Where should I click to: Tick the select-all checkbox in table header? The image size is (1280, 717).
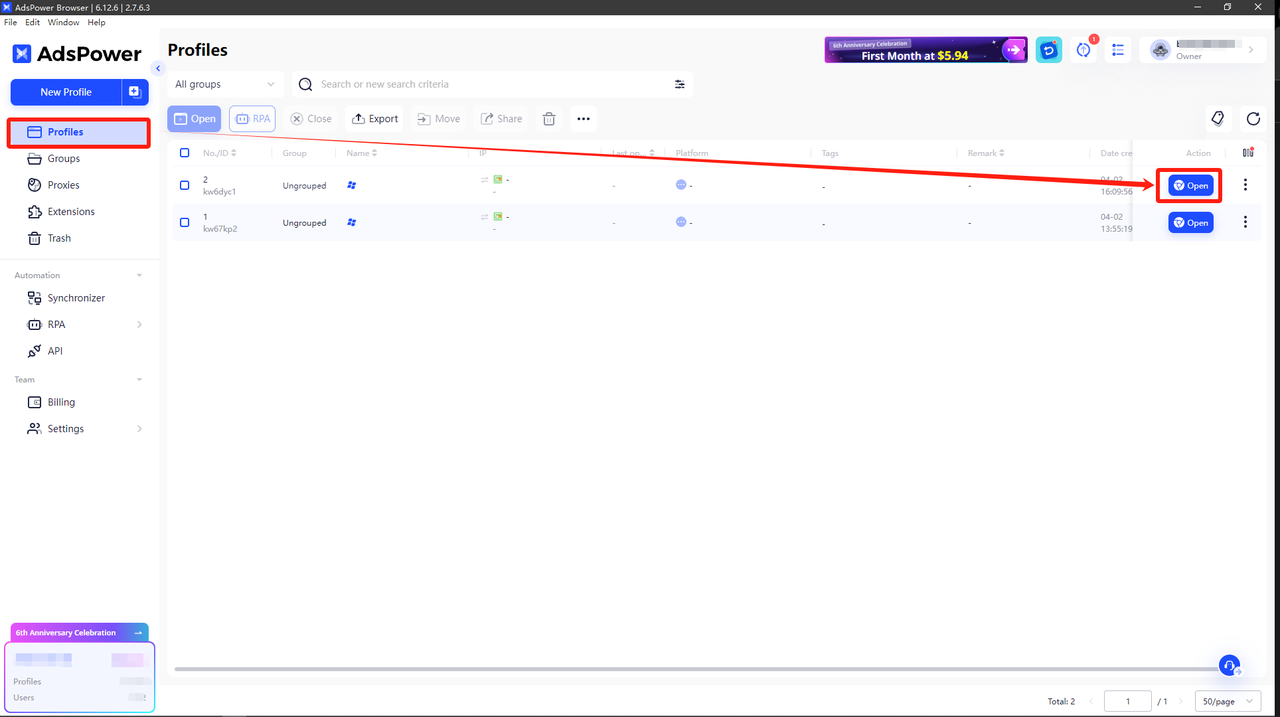click(184, 153)
